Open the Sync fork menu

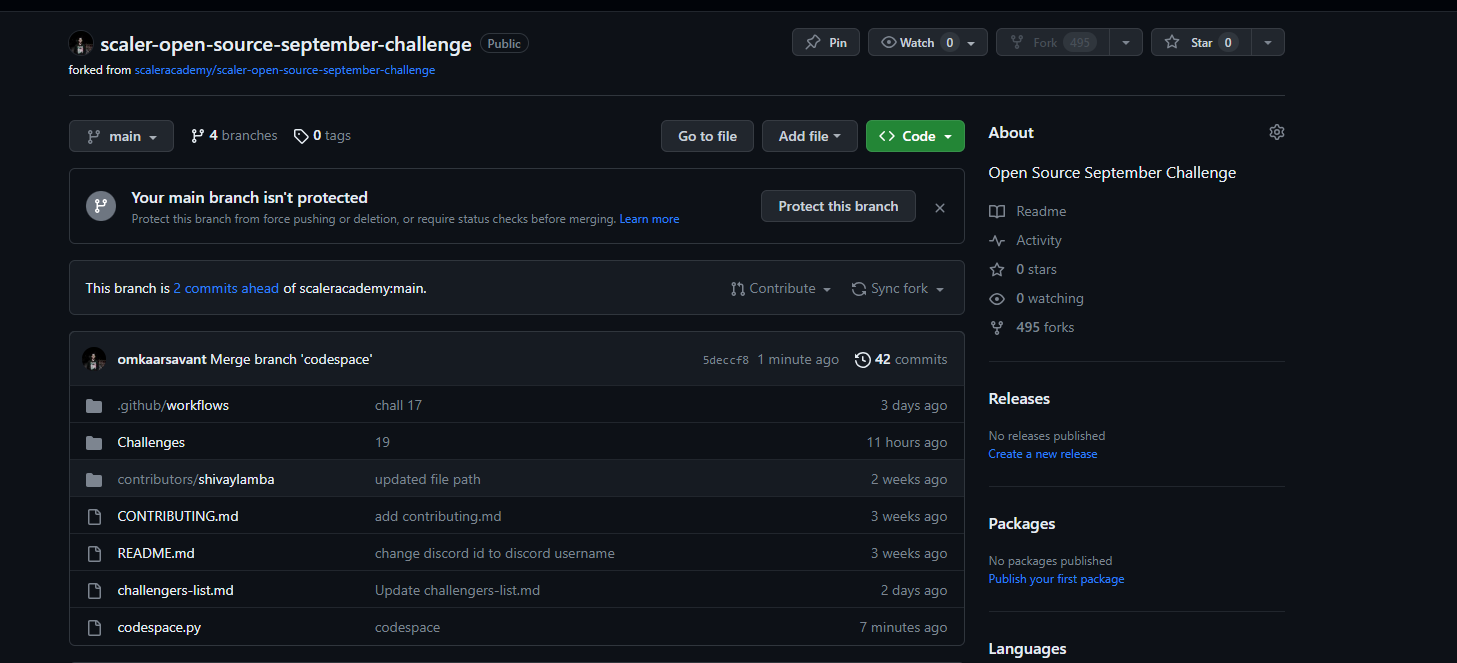[897, 288]
